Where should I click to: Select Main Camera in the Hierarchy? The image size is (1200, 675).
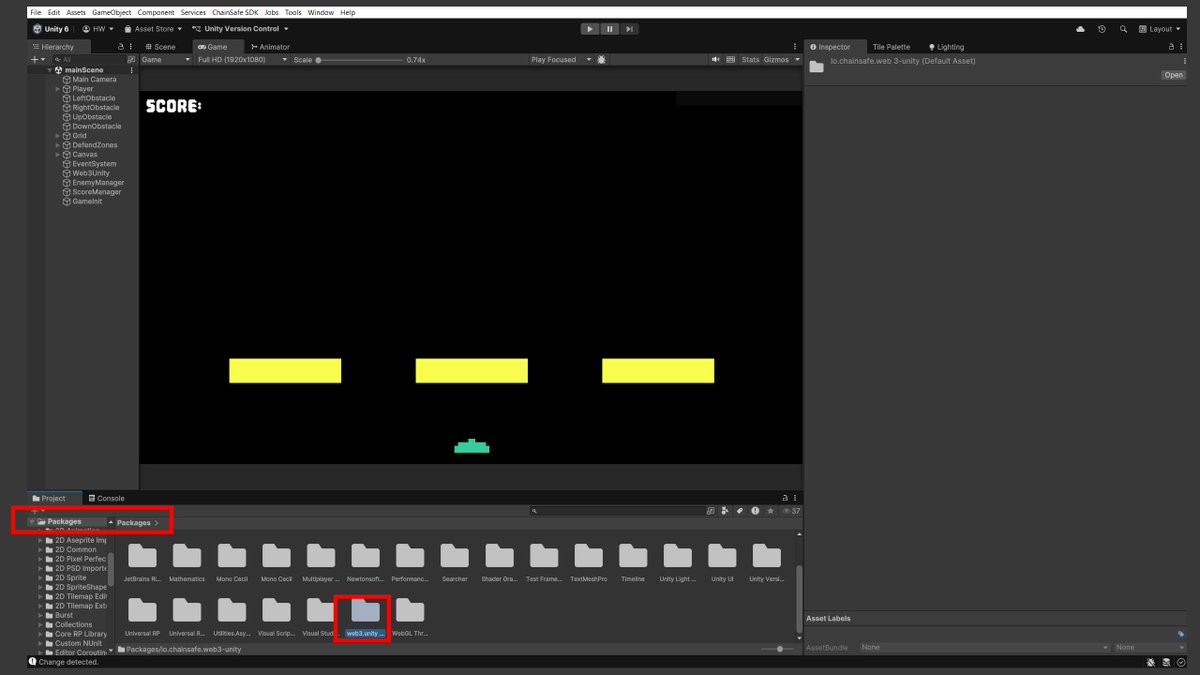(90, 79)
